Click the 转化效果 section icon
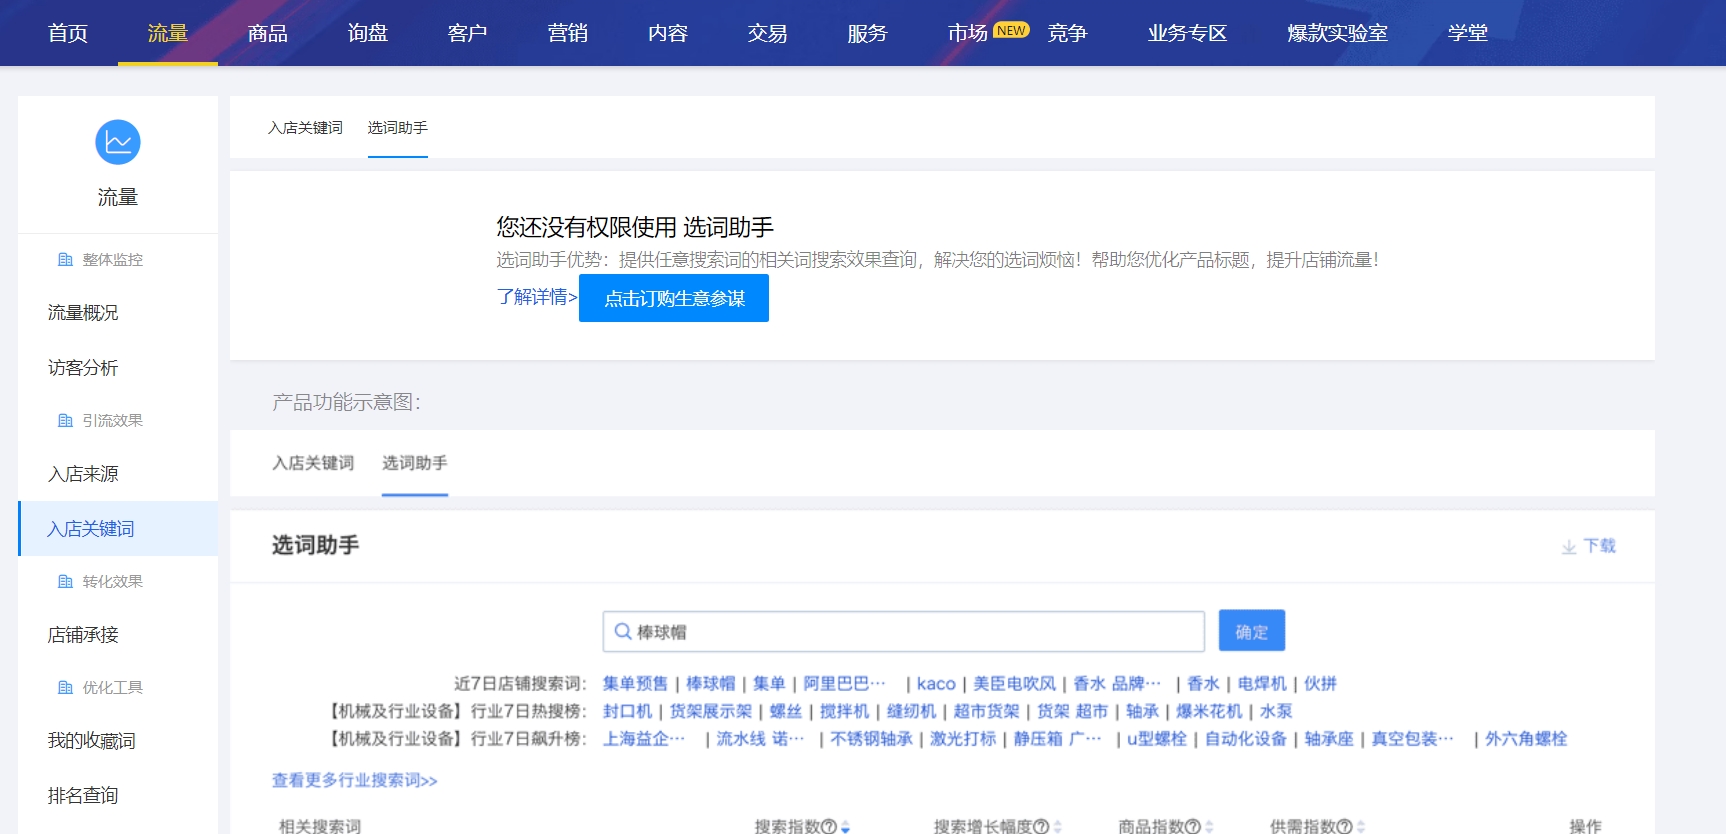Screen dimensions: 1726x834 [x=66, y=582]
